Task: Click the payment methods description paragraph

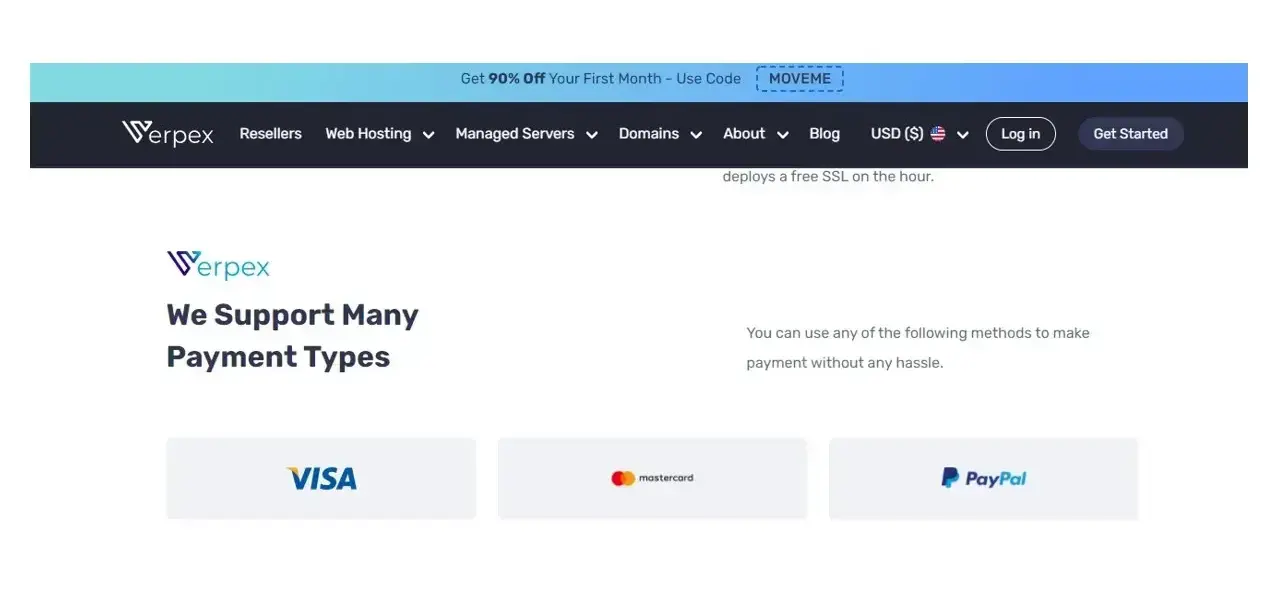Action: [918, 348]
